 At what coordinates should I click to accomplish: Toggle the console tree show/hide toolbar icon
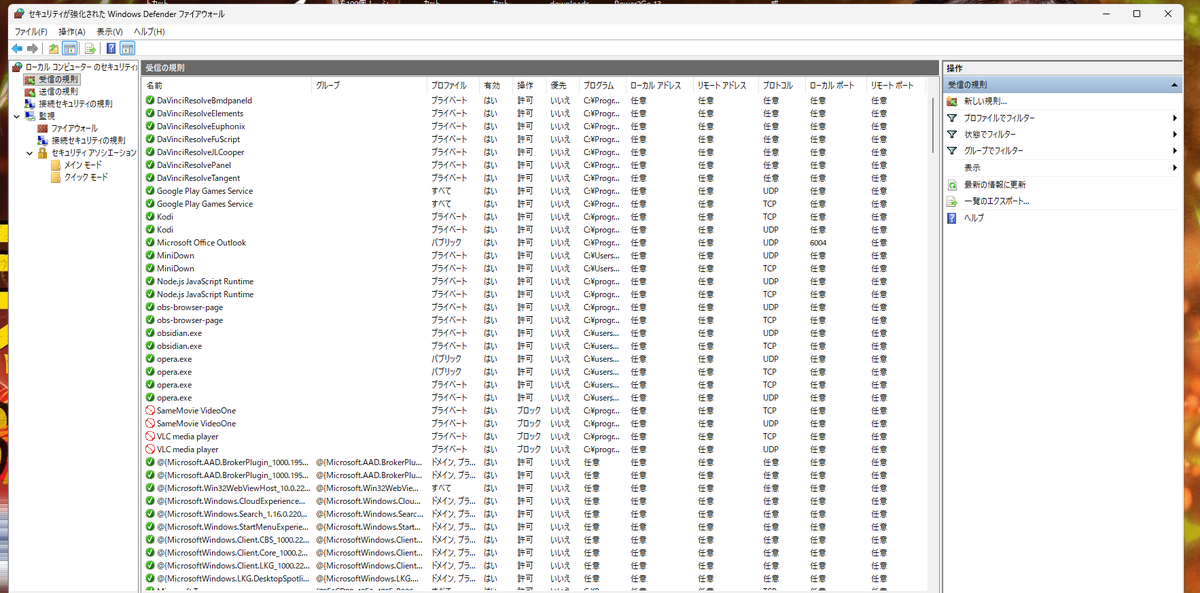click(69, 48)
